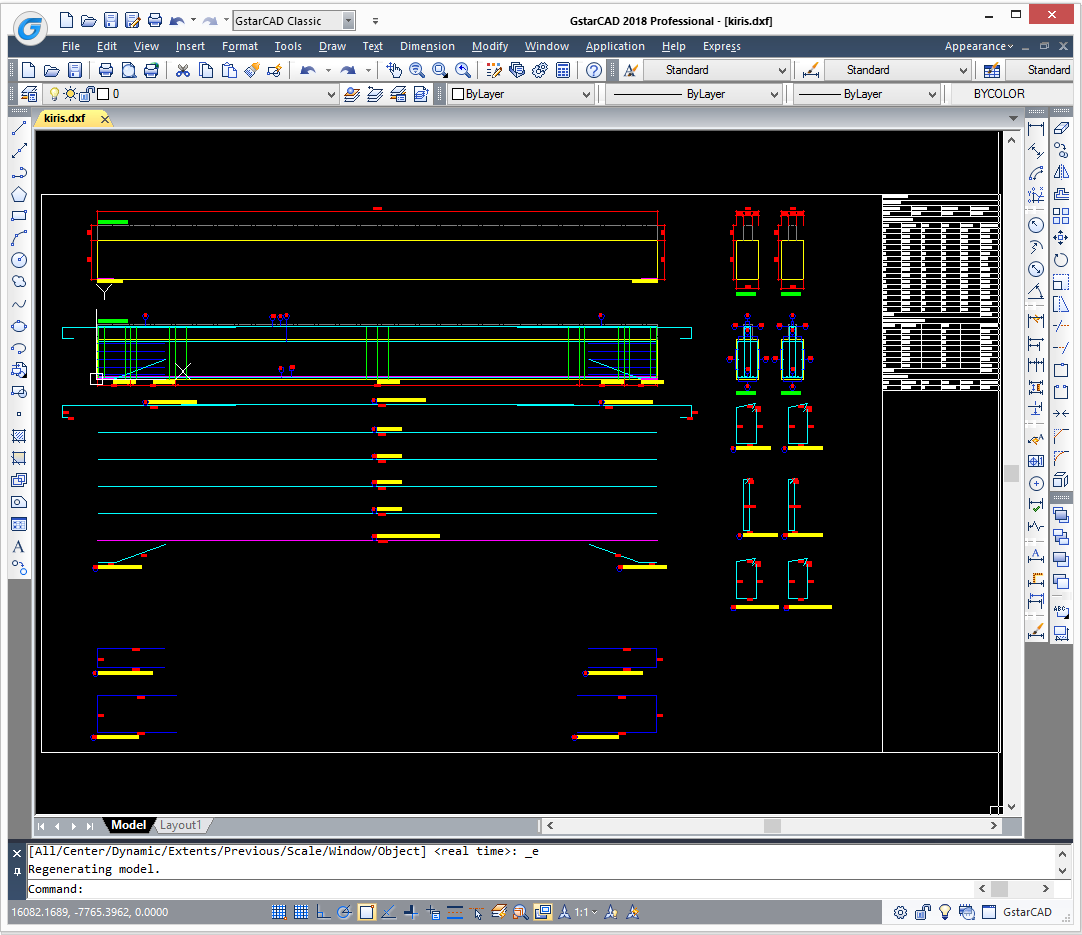Open the Express menu

click(x=722, y=46)
